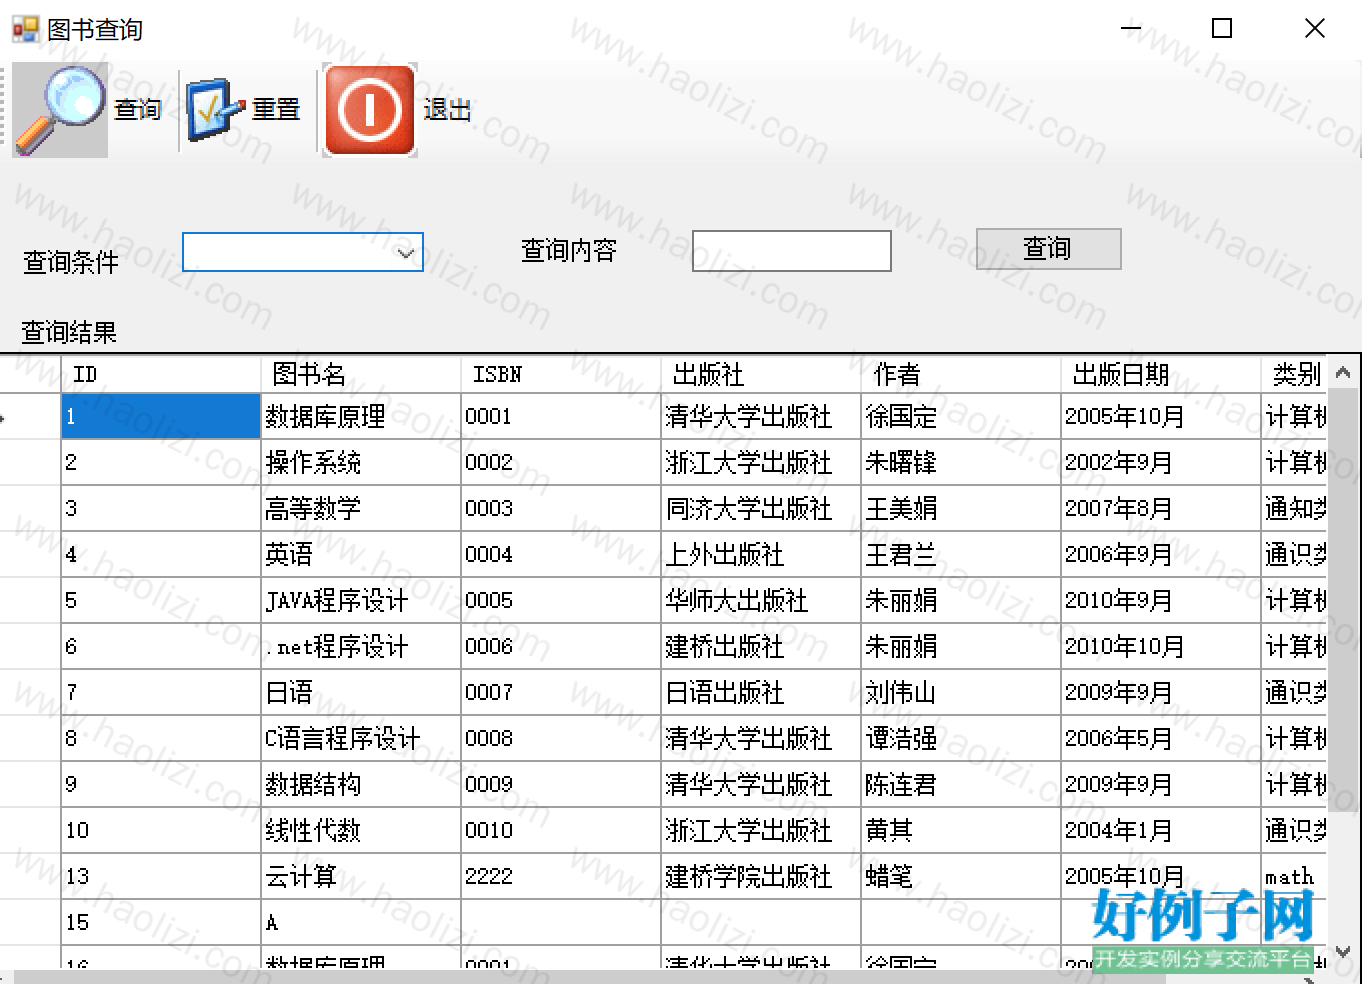Select the 图书名 cell A in row 15

[x=361, y=922]
